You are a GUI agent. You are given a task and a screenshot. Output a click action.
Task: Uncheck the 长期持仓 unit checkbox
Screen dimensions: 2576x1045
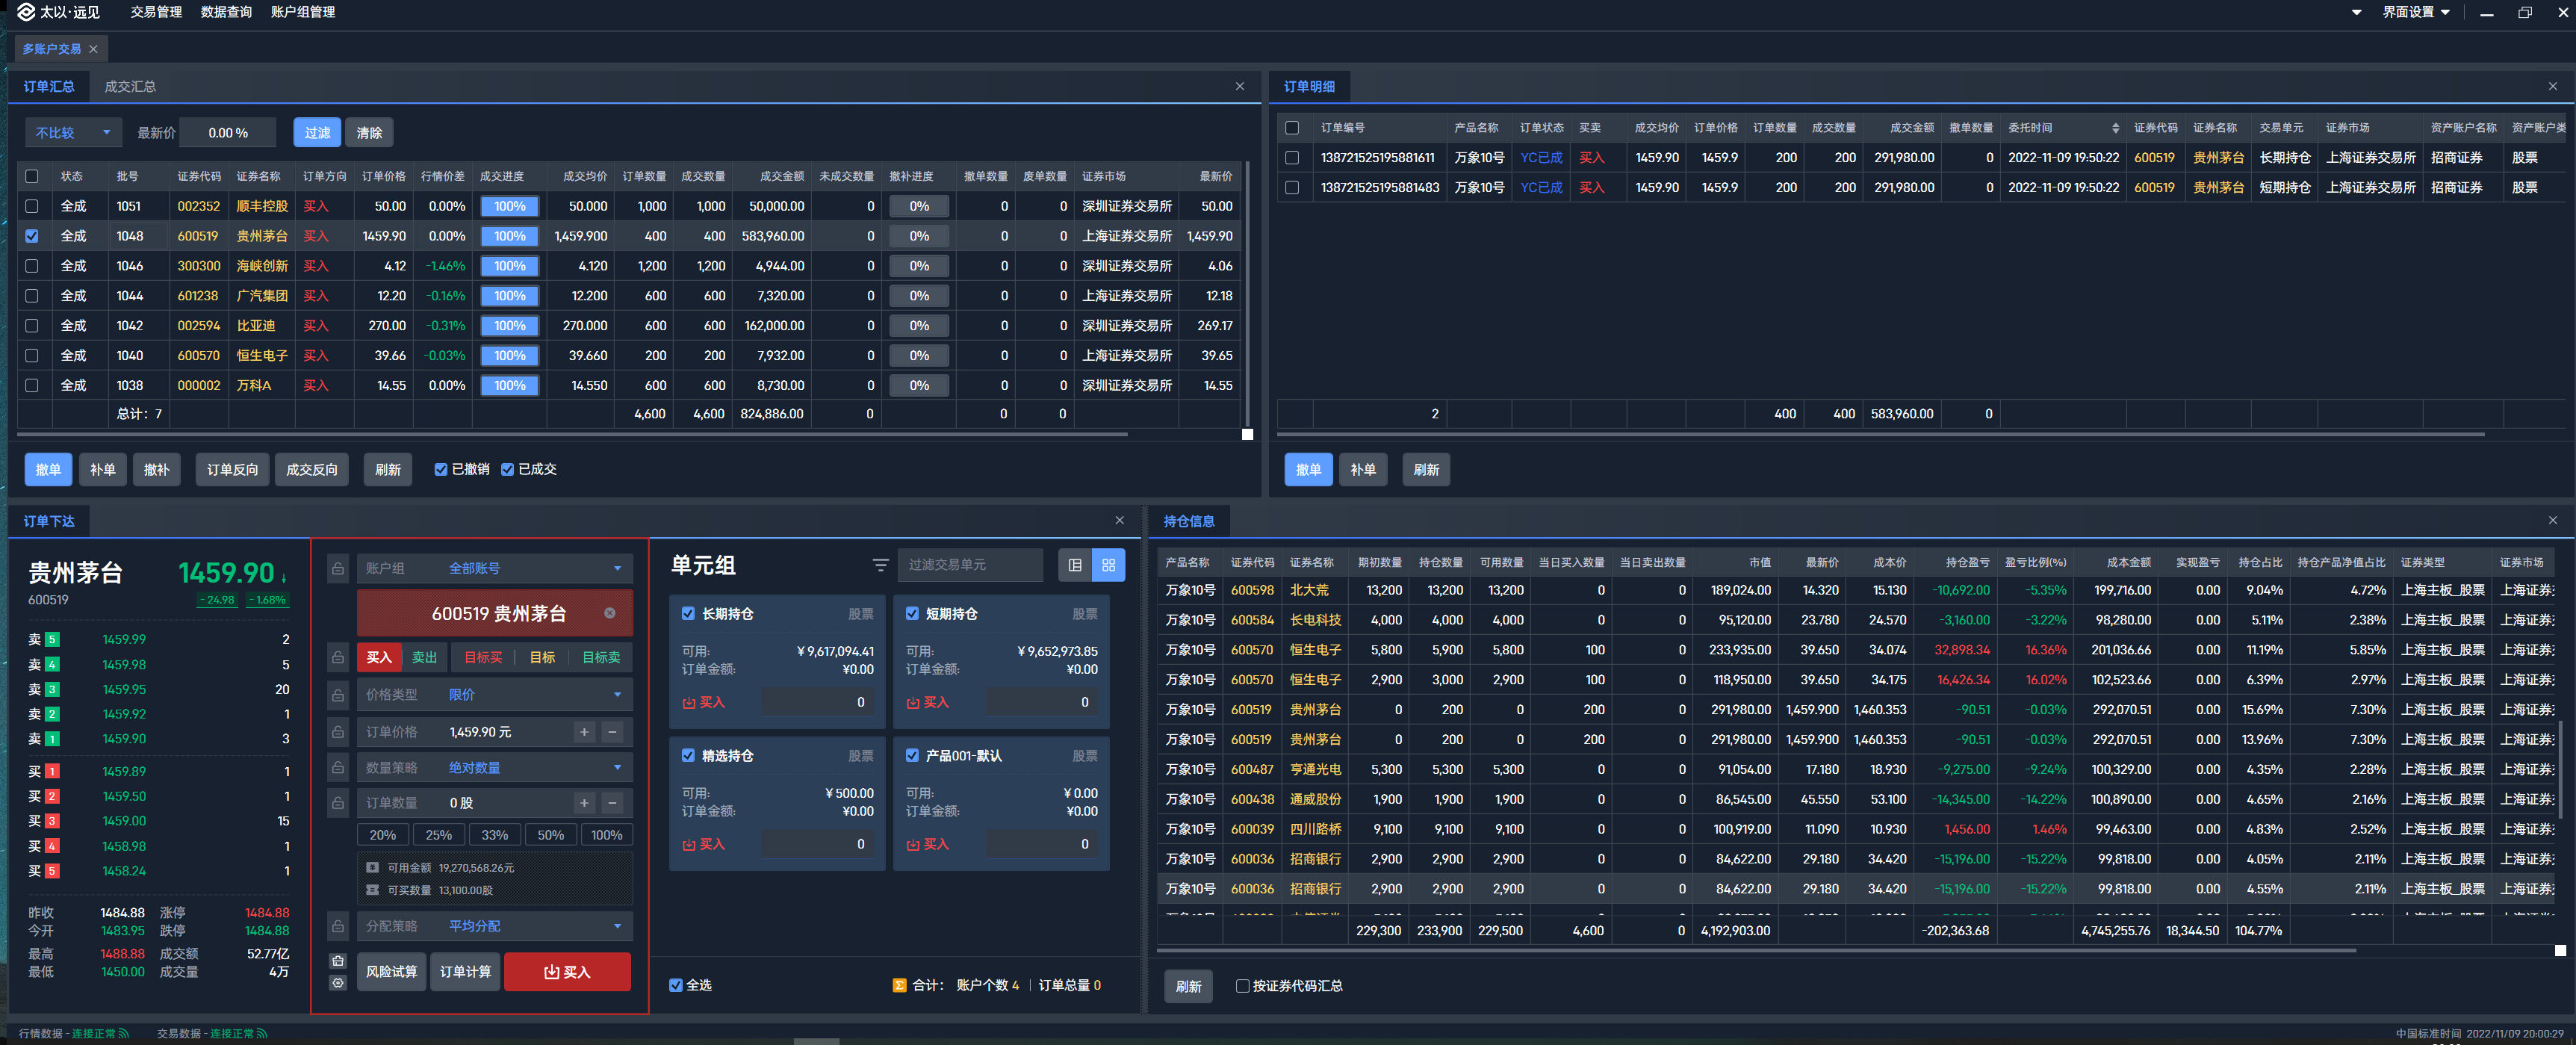[688, 613]
